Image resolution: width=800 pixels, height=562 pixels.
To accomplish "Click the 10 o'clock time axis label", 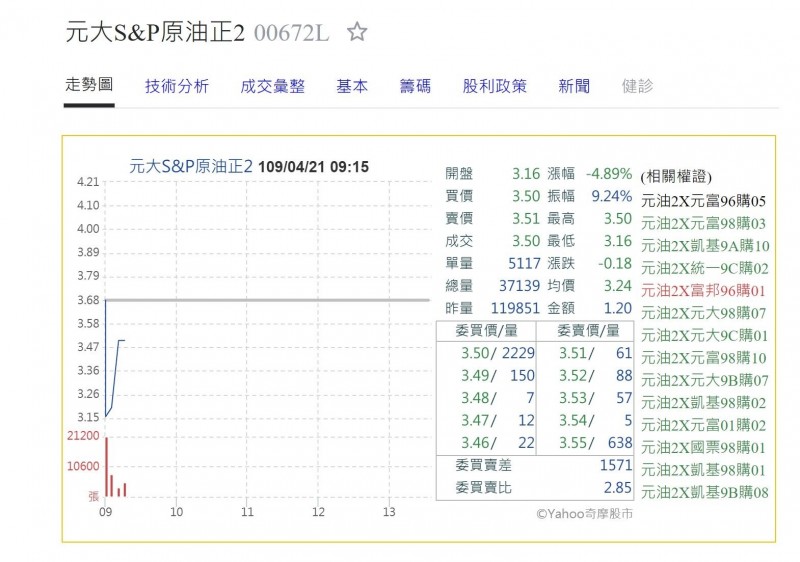I will click(177, 512).
